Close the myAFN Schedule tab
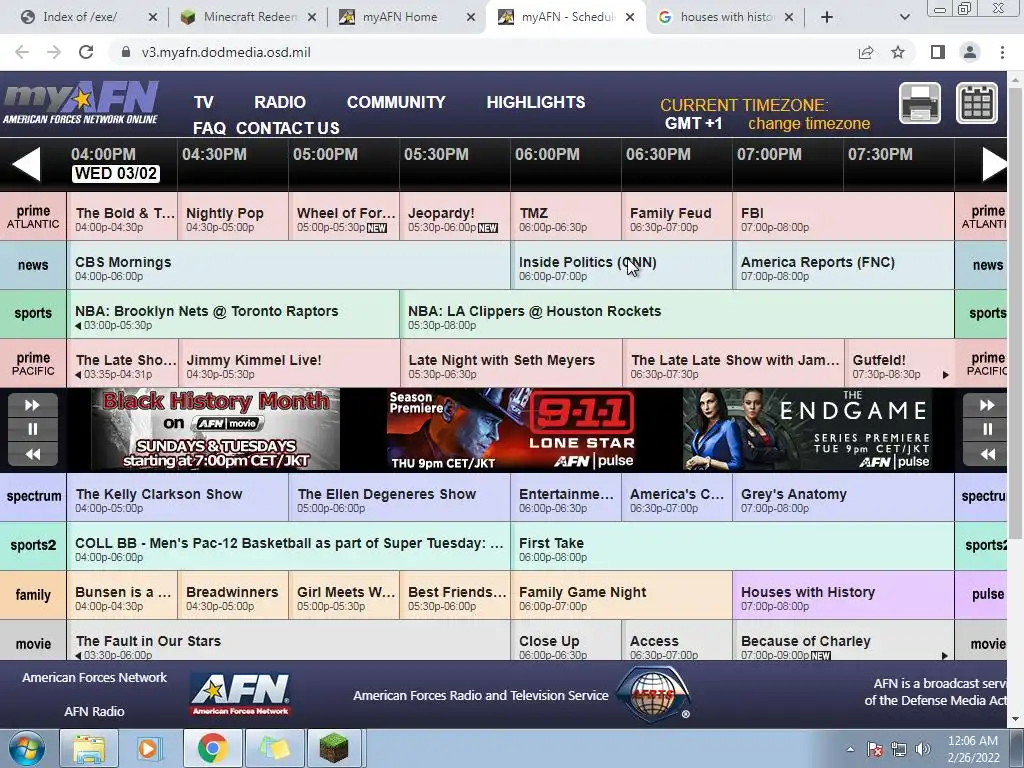The image size is (1024, 768). coord(630,17)
